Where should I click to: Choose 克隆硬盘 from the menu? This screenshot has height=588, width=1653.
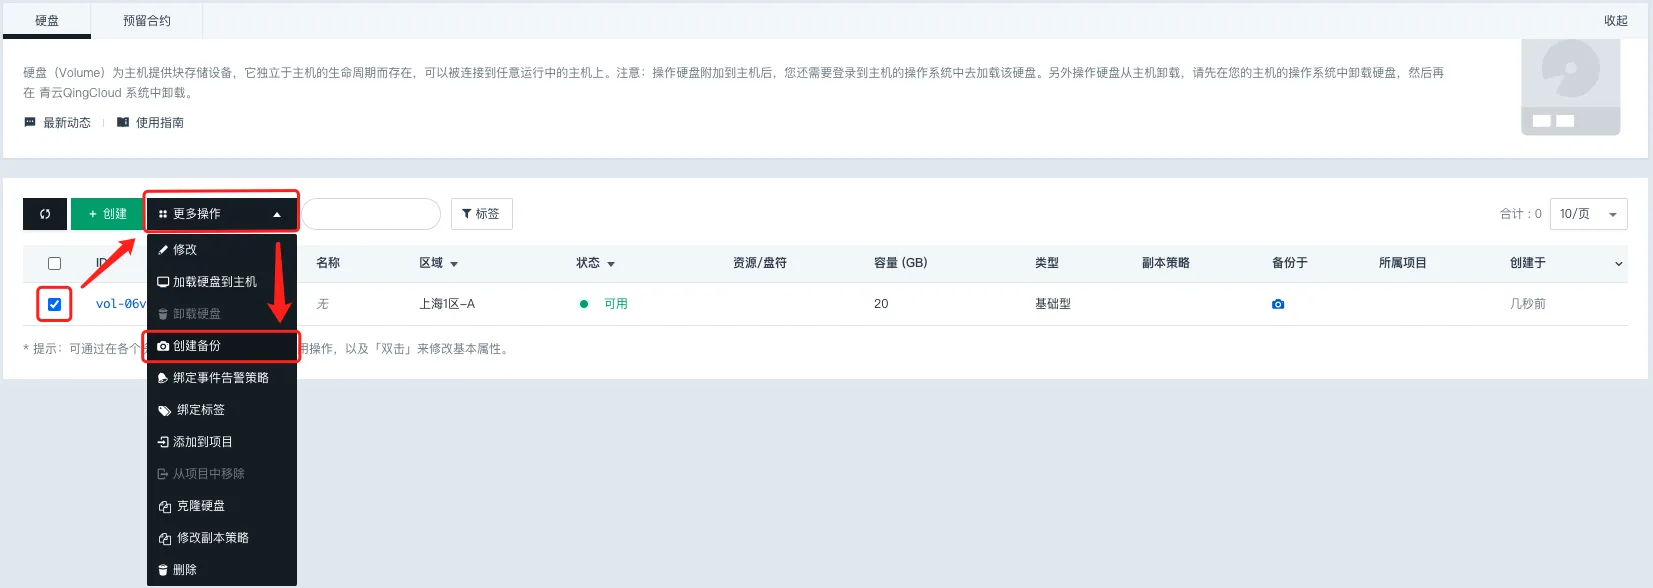click(x=221, y=506)
